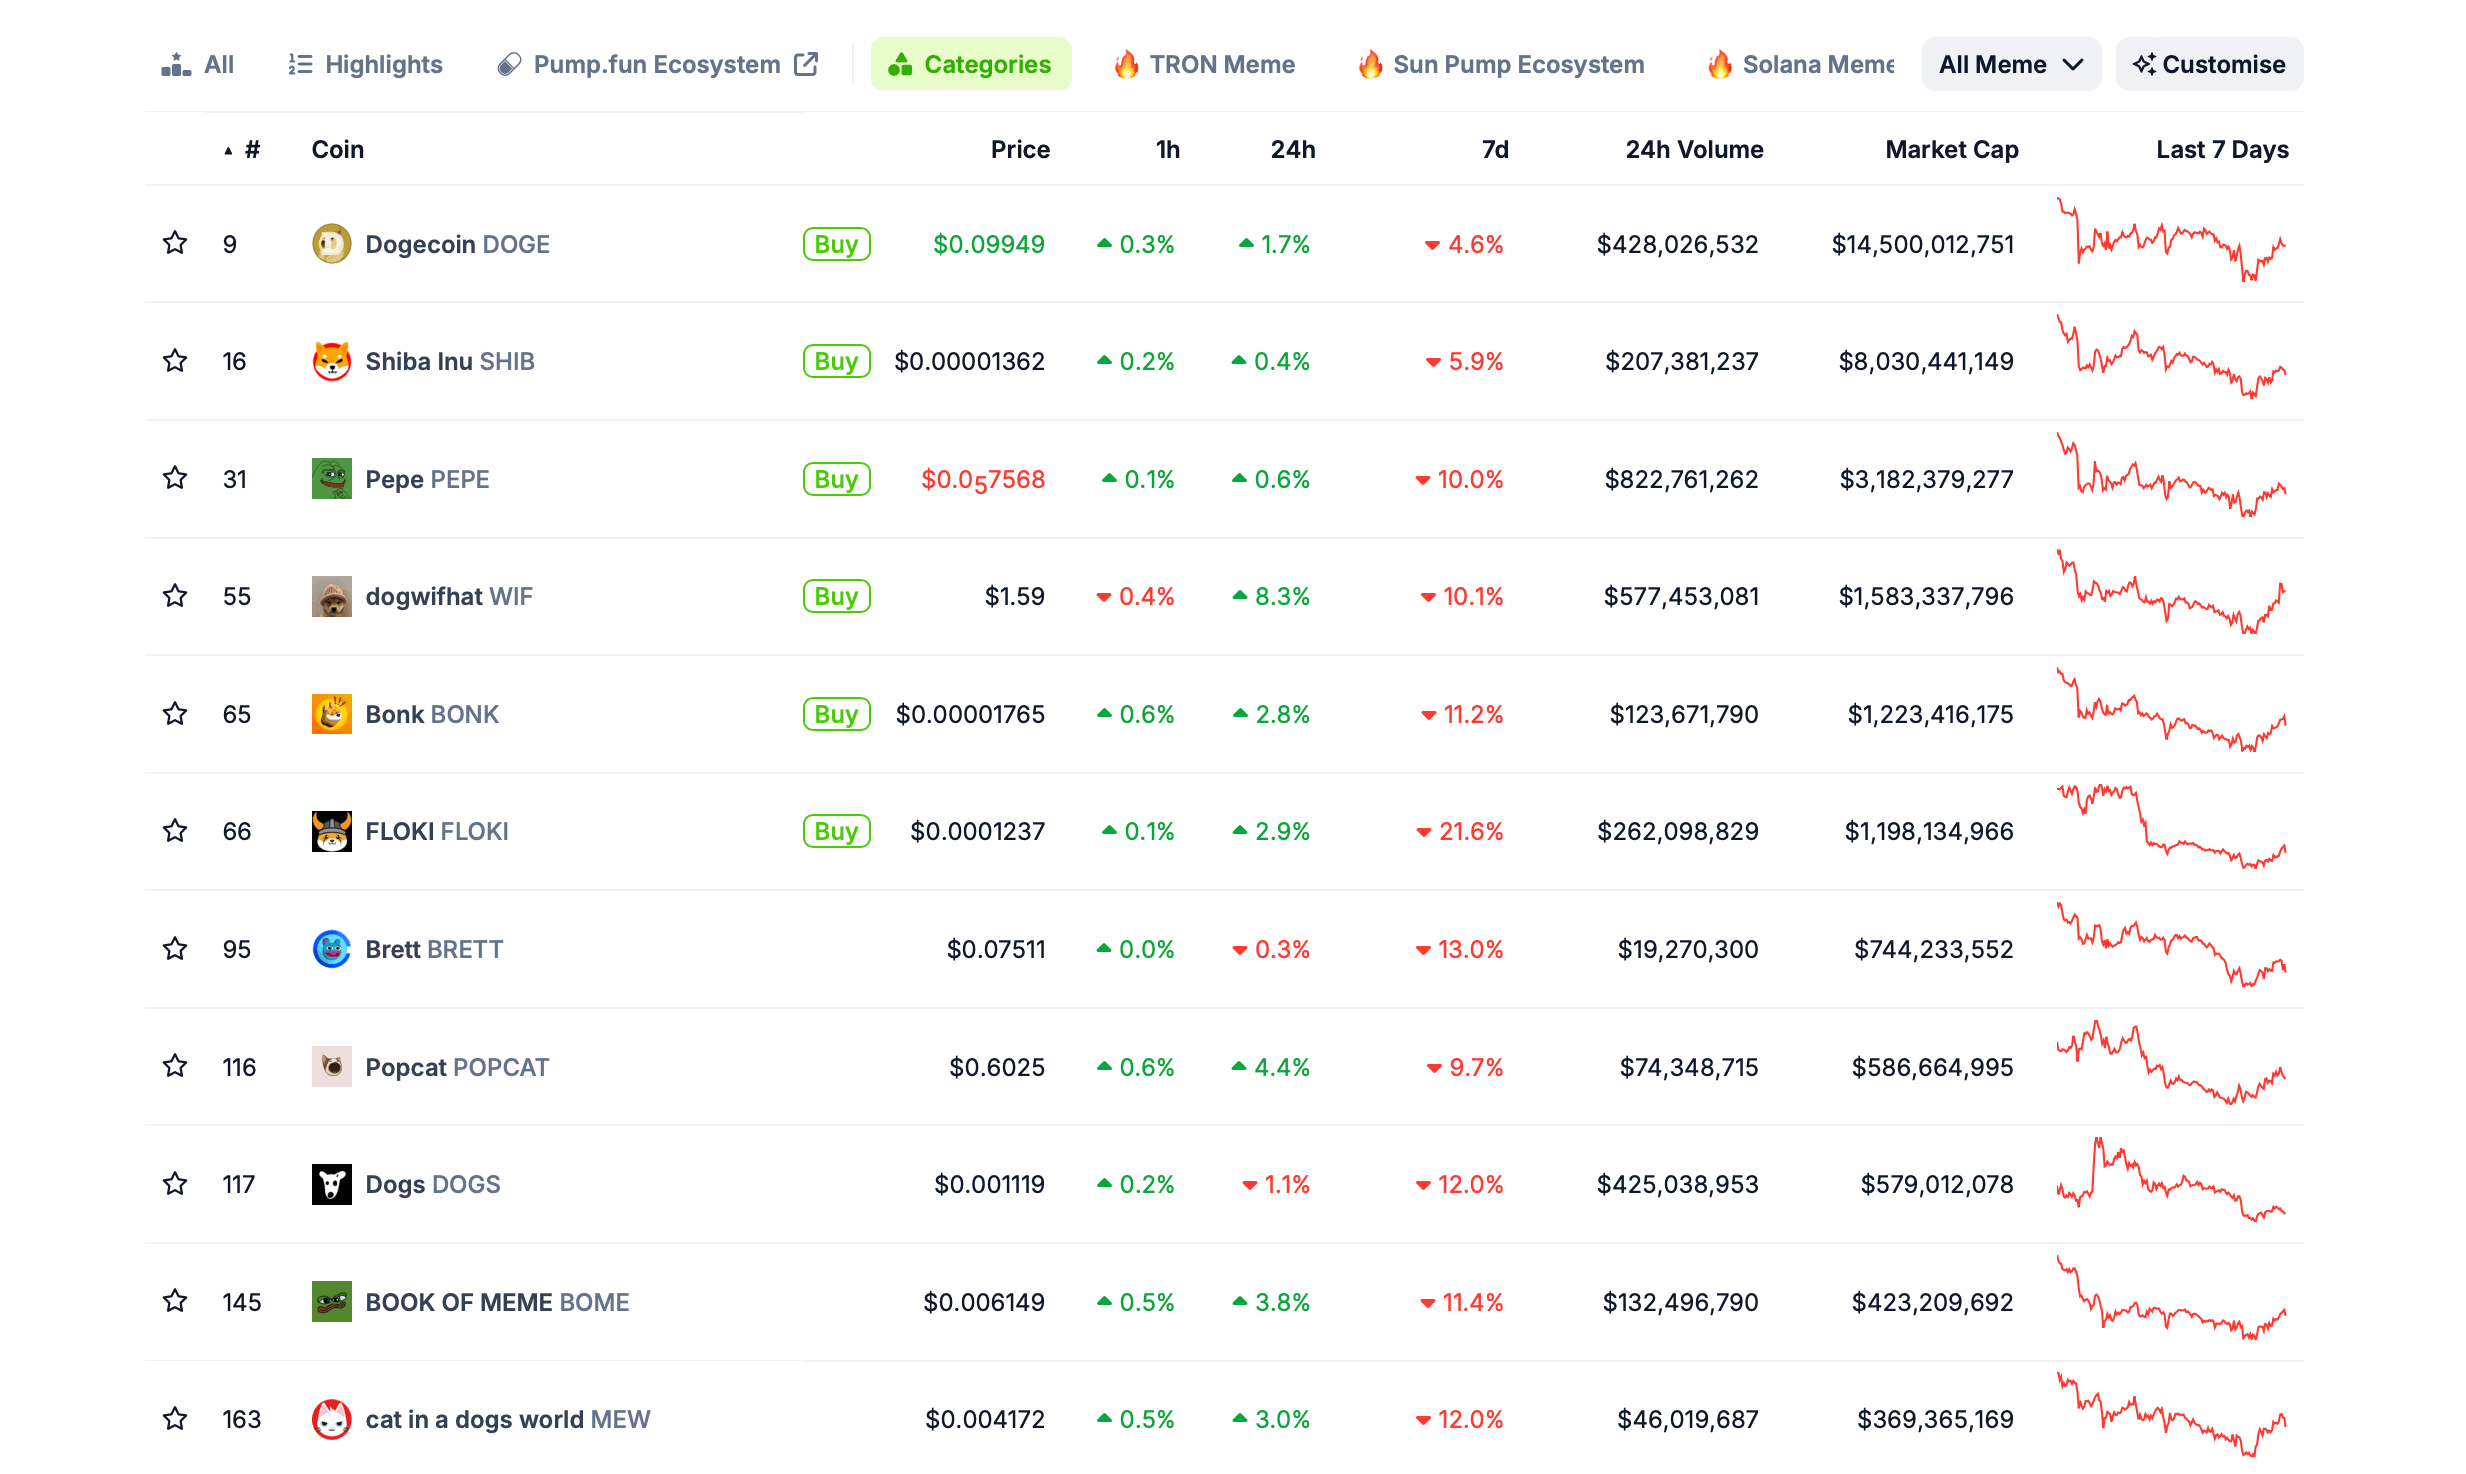Open Dogs 7-day sparkline chart
The height and width of the screenshot is (1474, 2466).
click(x=2171, y=1180)
